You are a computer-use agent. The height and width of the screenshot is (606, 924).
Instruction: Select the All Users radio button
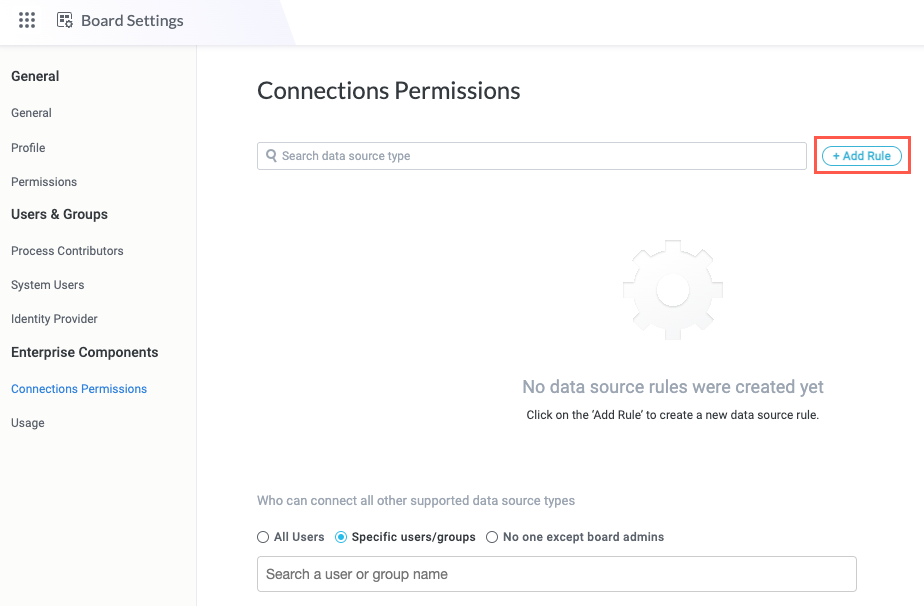[262, 537]
